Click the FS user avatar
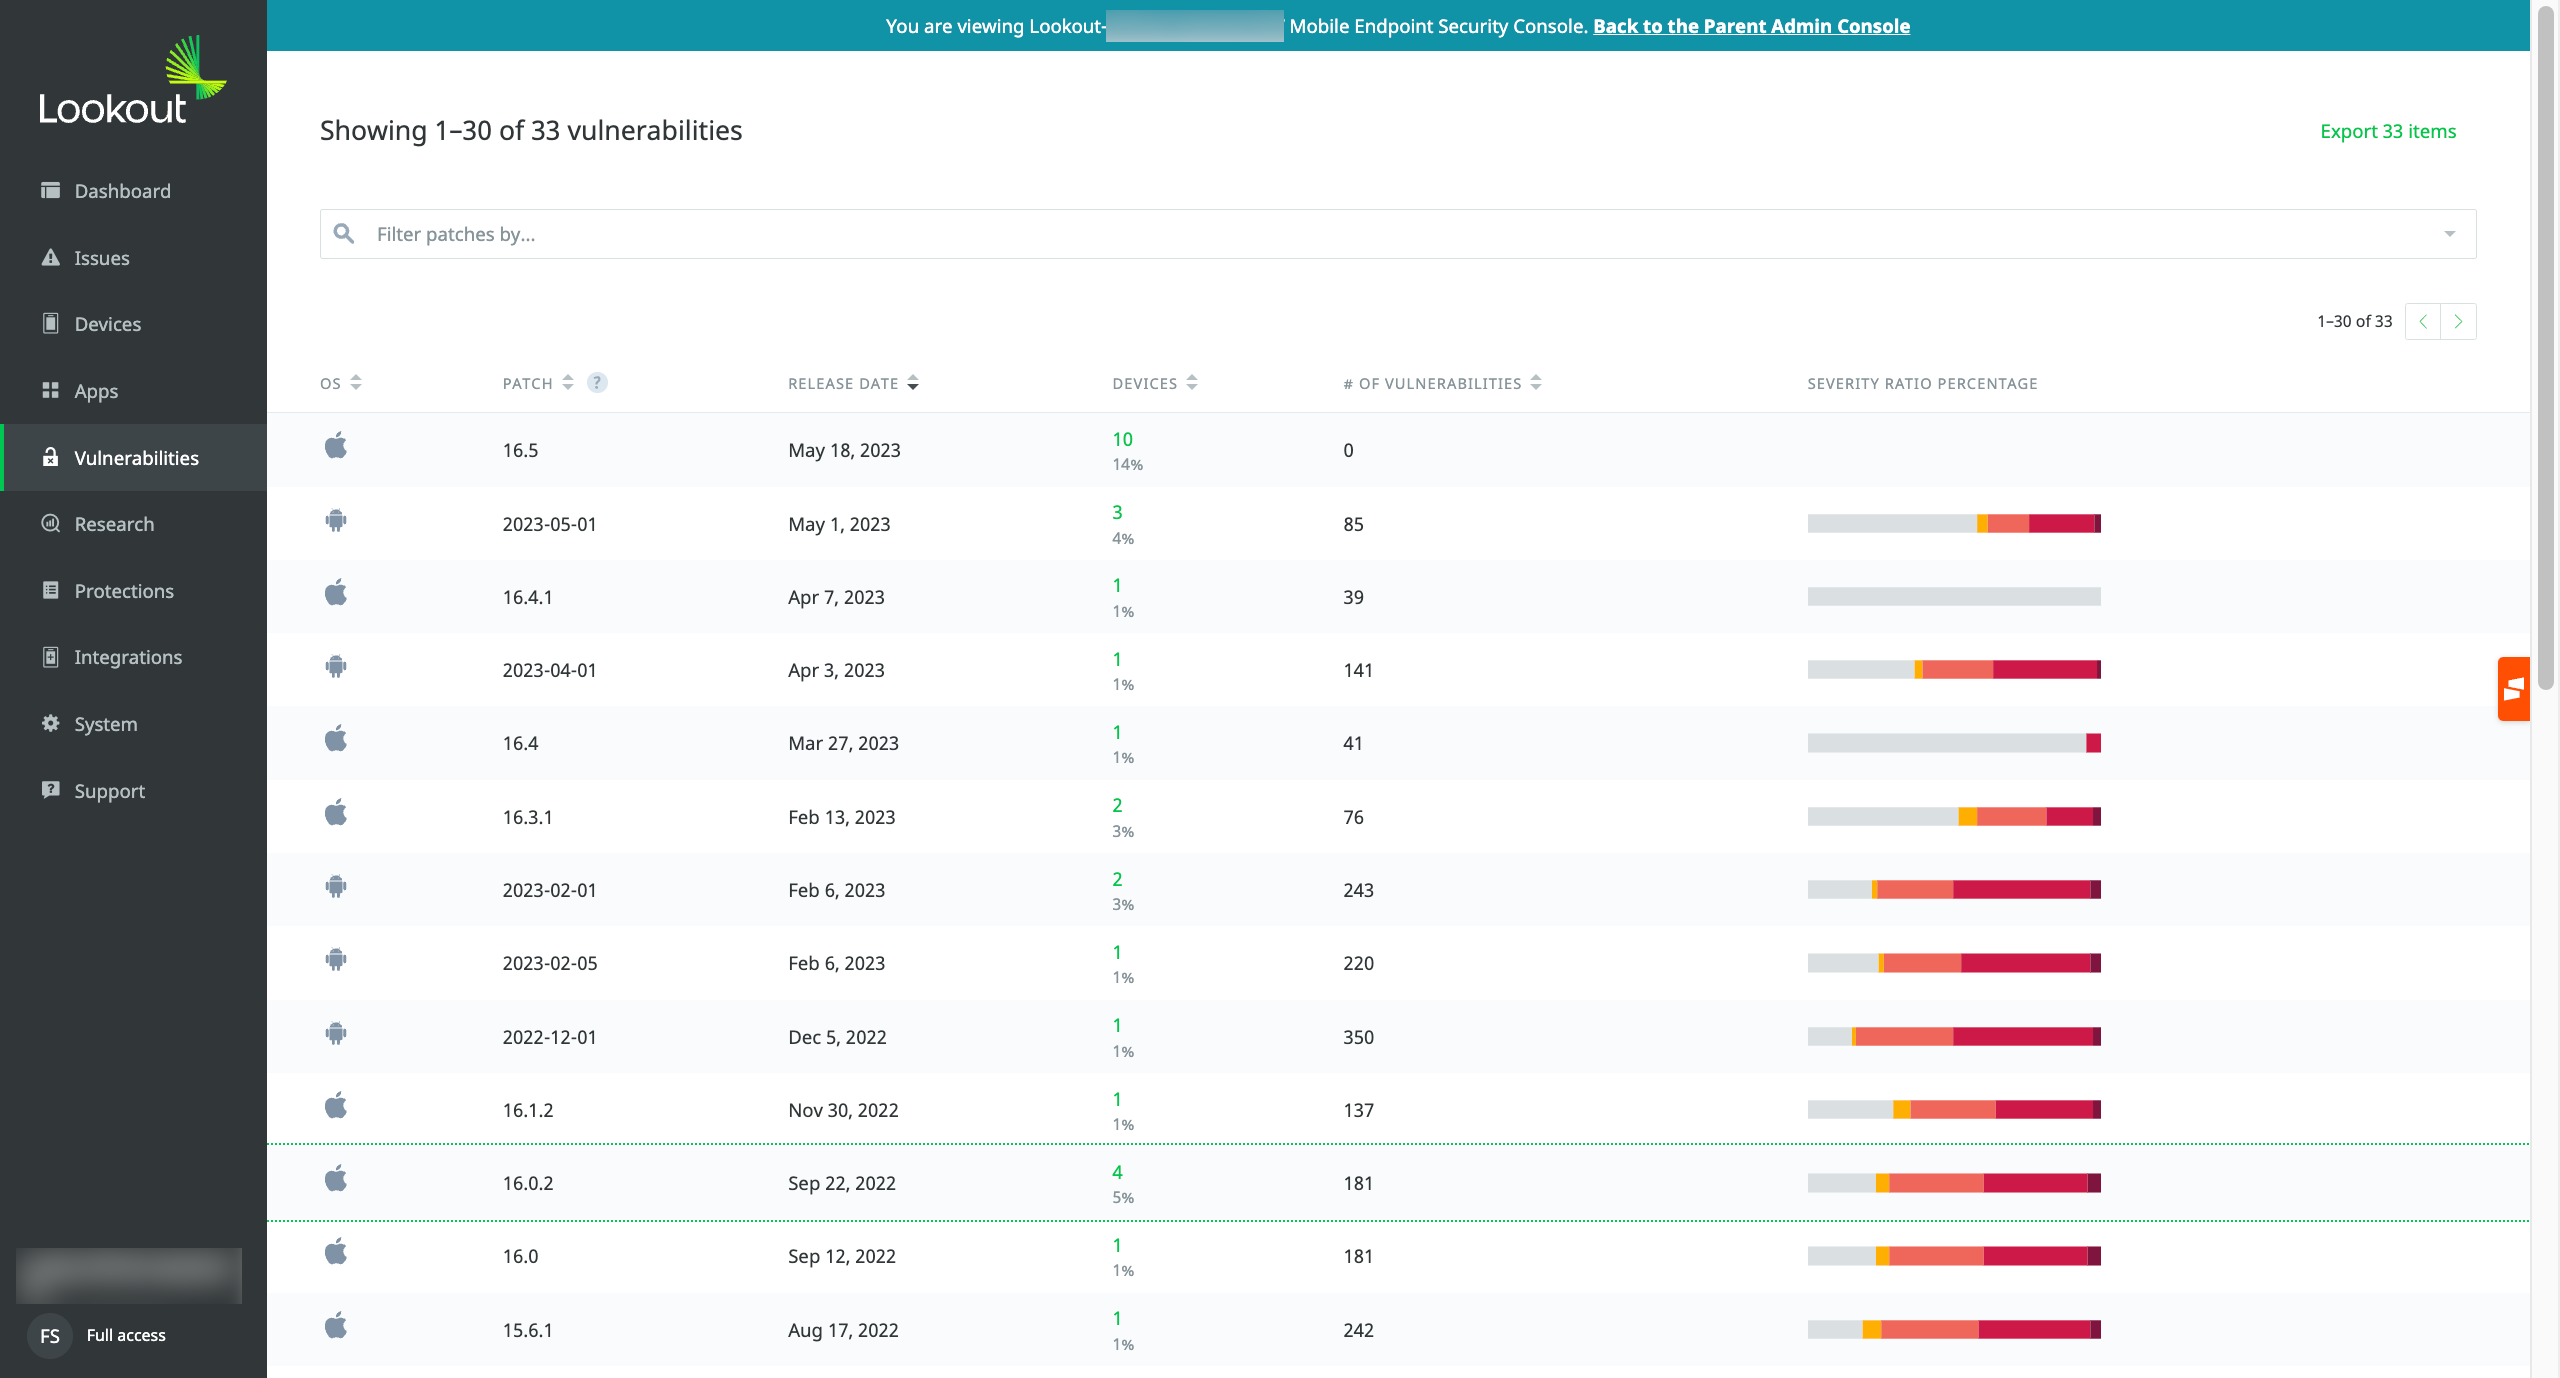The width and height of the screenshot is (2560, 1378). 50,1335
